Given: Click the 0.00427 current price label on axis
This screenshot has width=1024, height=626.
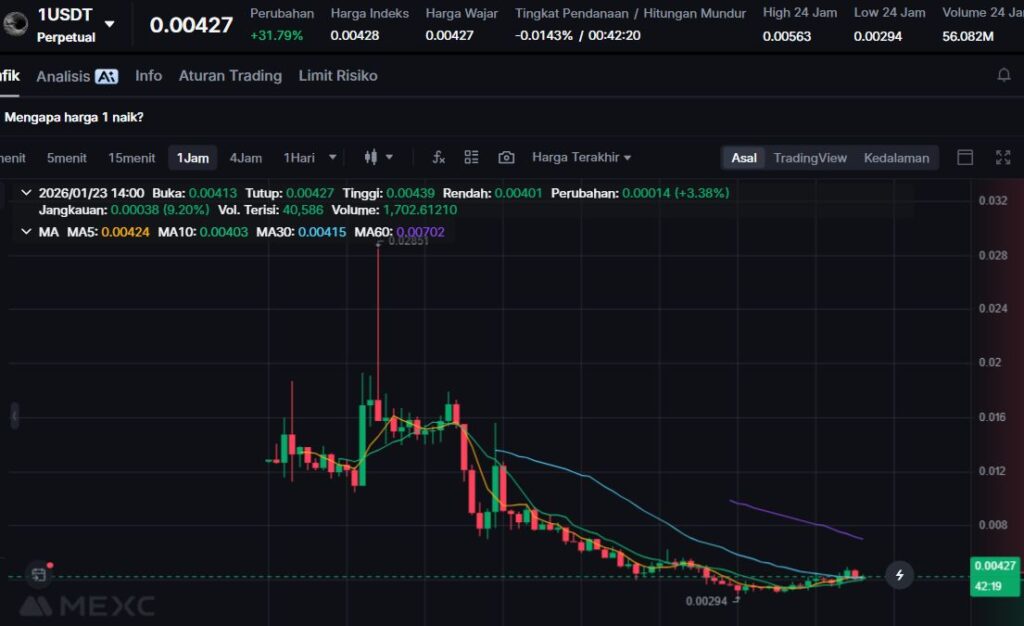Looking at the screenshot, I should click(994, 566).
